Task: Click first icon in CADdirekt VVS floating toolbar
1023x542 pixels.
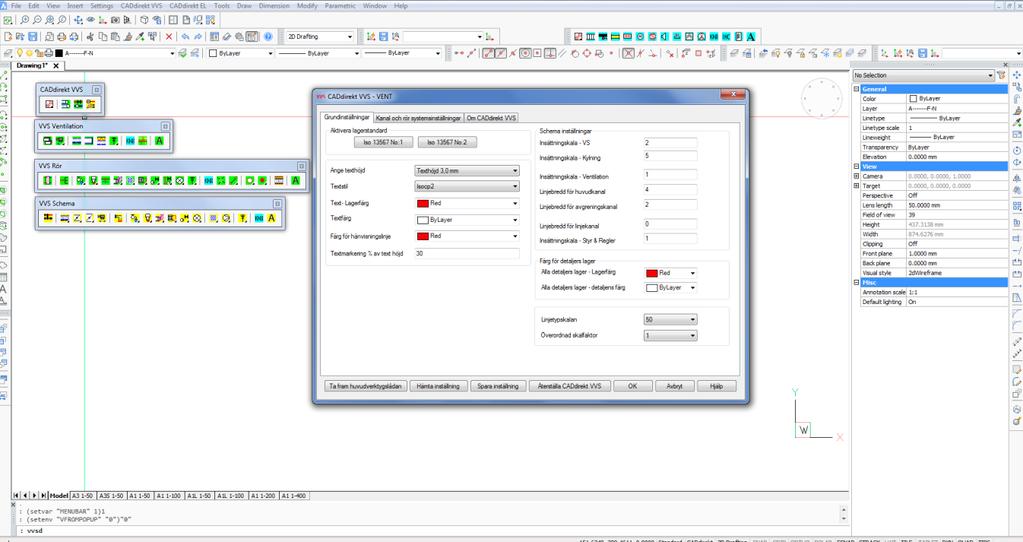Action: 49,104
